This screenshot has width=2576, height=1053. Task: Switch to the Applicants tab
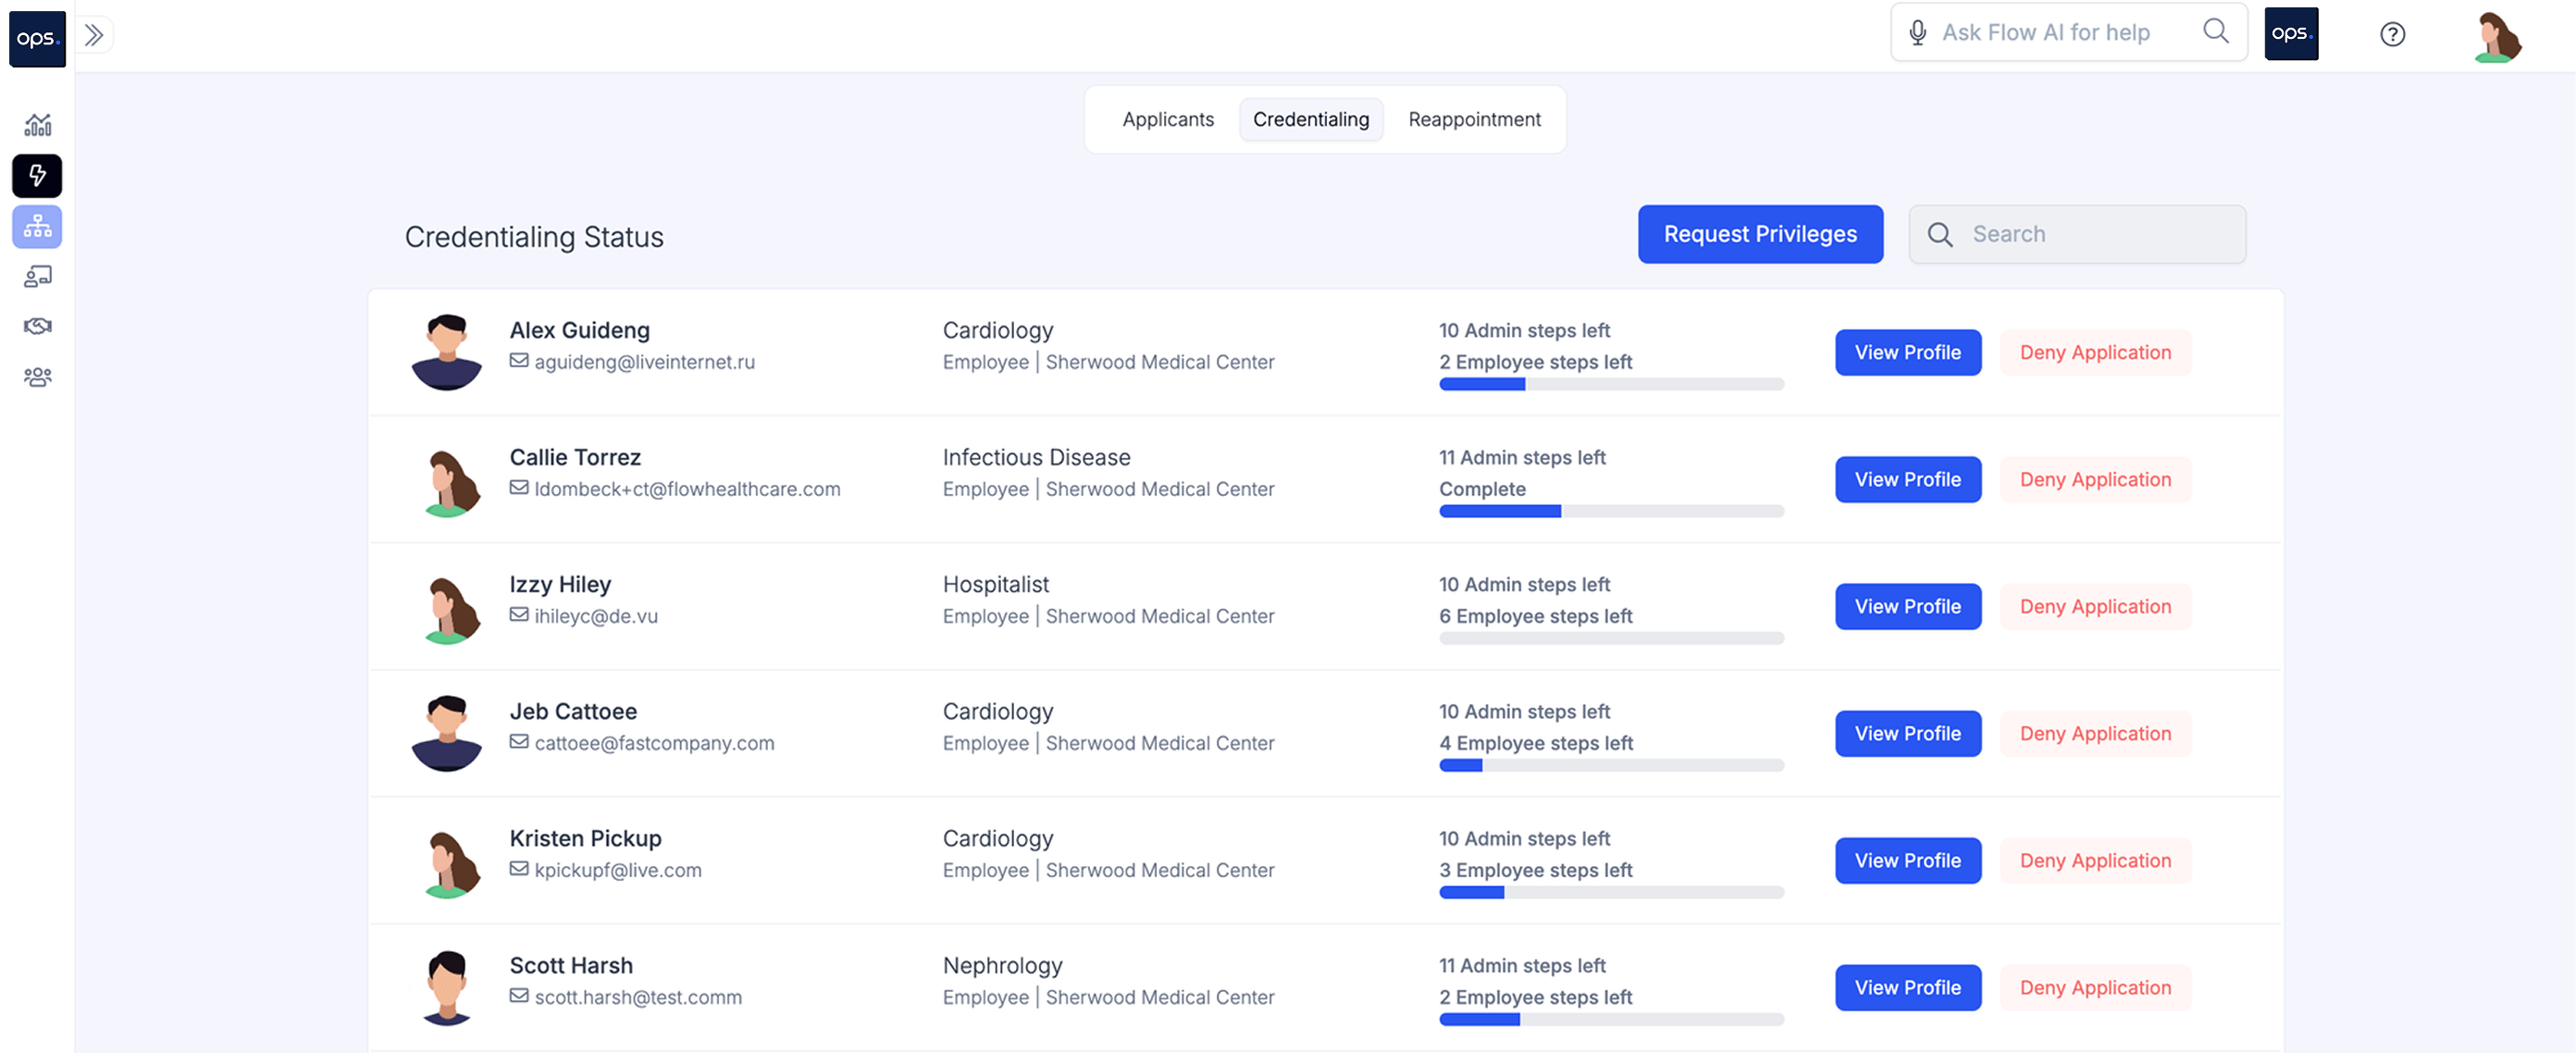tap(1167, 120)
